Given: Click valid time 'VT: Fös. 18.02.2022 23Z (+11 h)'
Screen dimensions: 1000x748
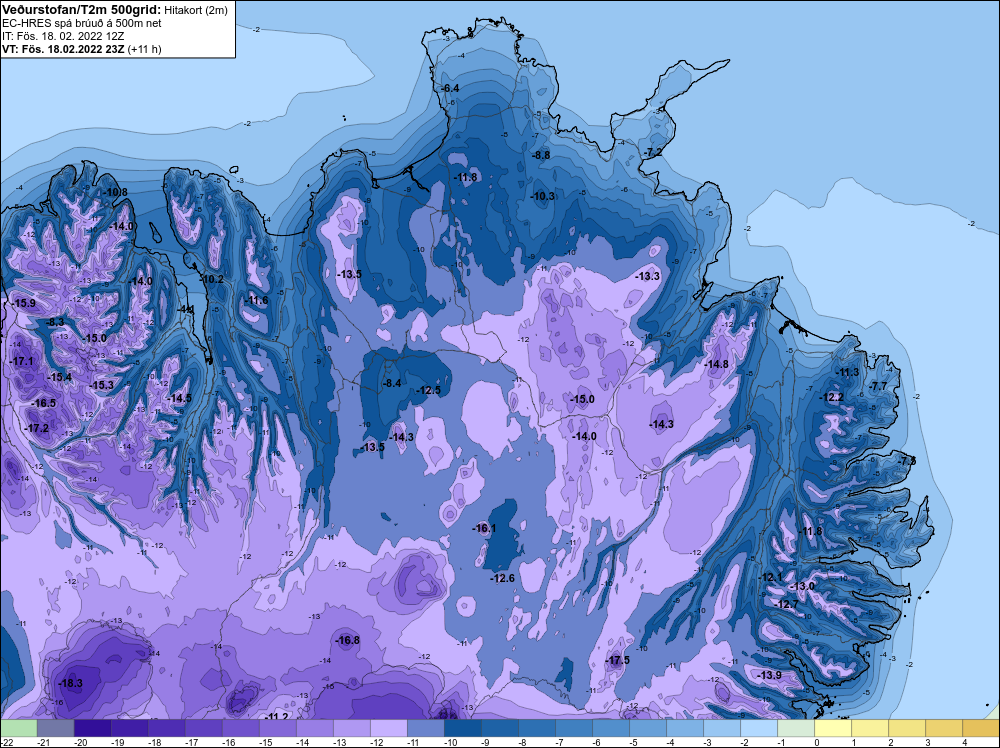Looking at the screenshot, I should 82,49.
